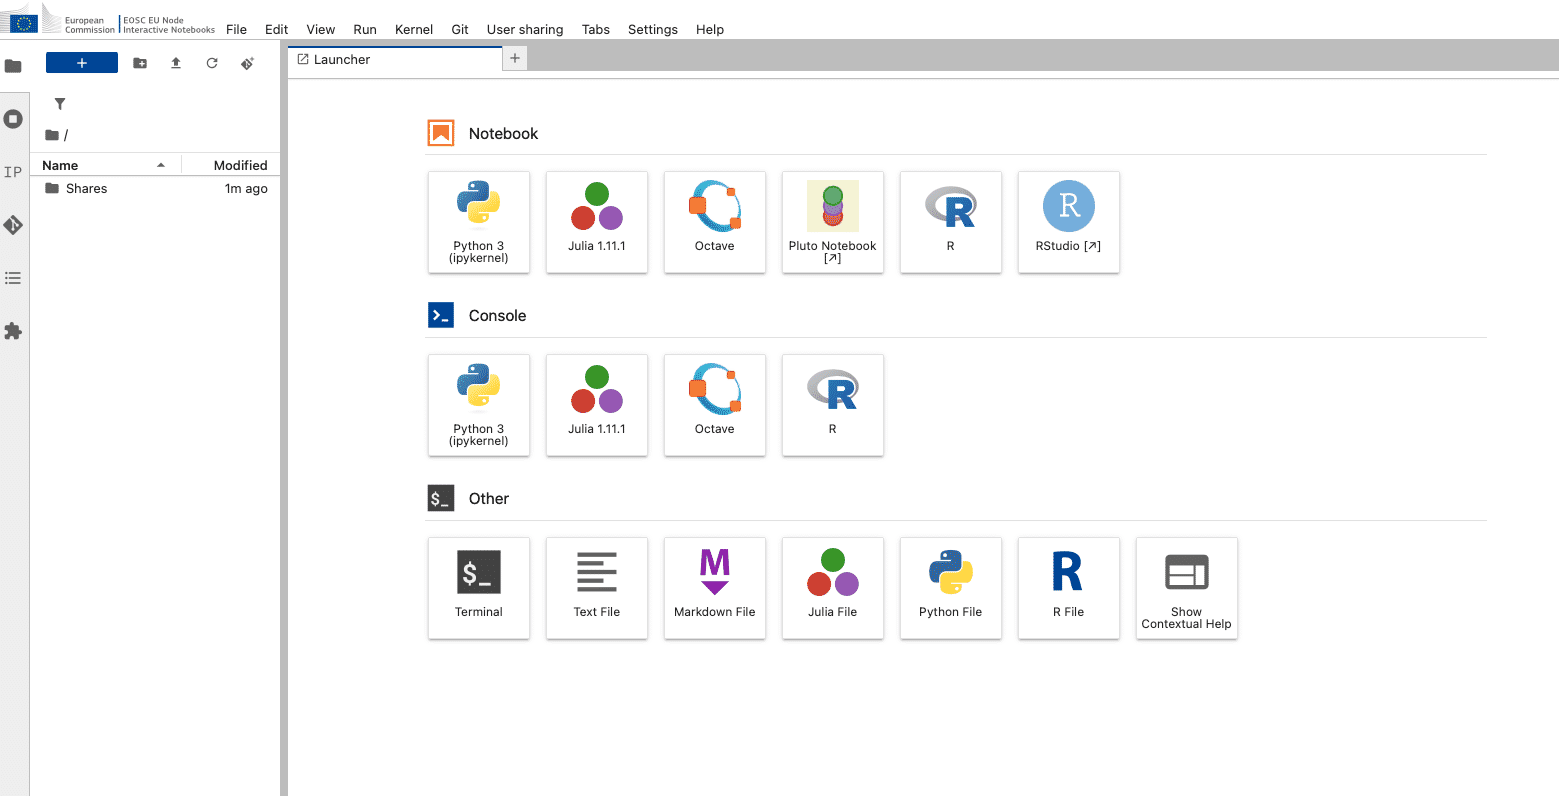This screenshot has width=1559, height=796.
Task: Open the Table of Contents sidebar icon
Action: tap(13, 278)
